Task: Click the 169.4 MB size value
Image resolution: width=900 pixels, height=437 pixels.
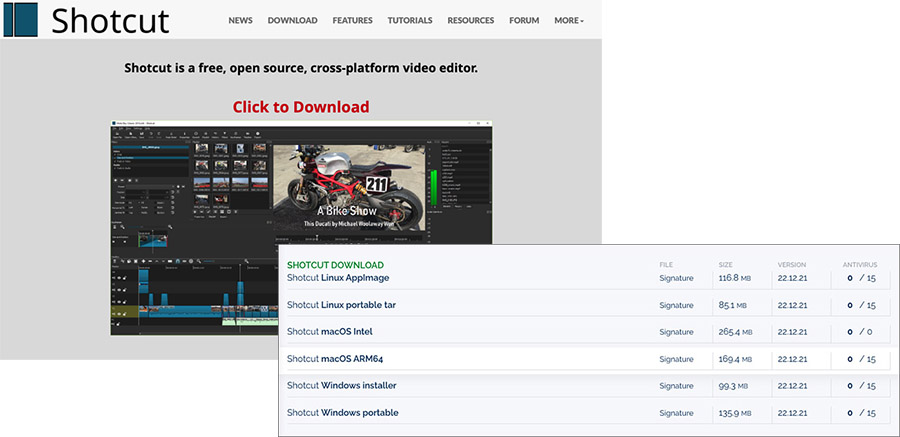Action: click(x=735, y=359)
